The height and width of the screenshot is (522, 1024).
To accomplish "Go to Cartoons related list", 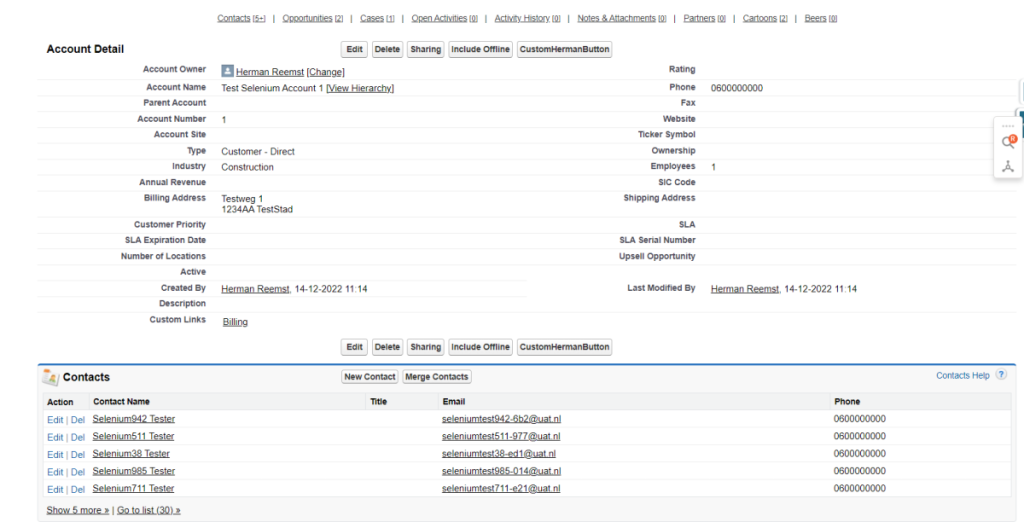I will click(x=765, y=18).
